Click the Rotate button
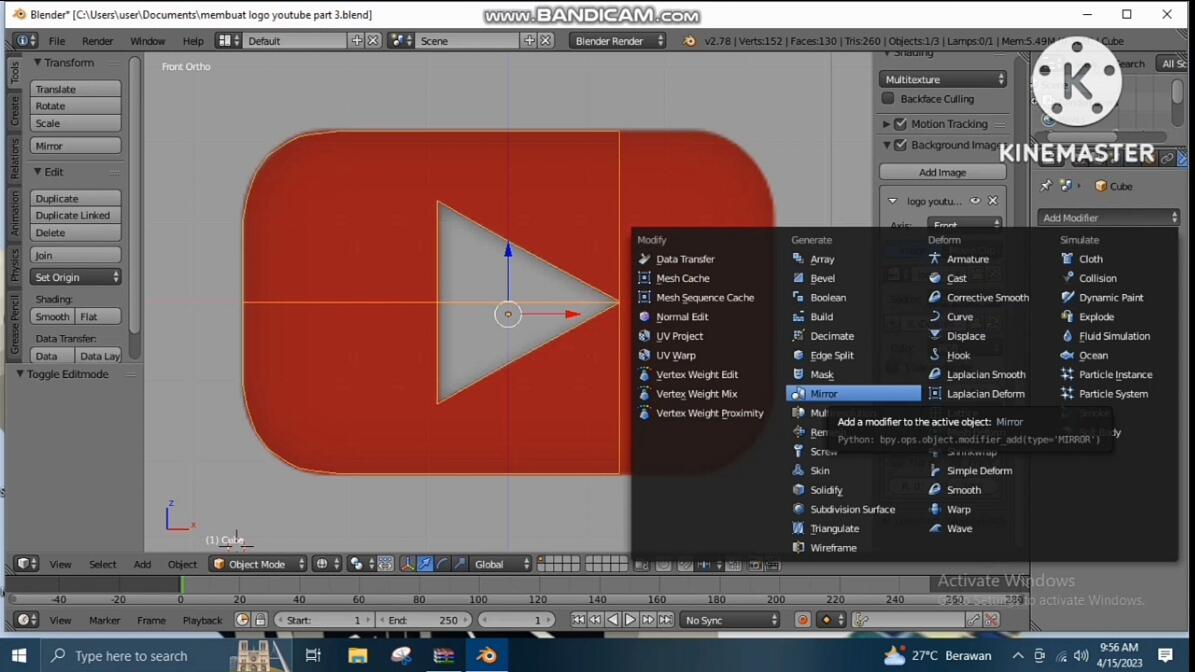 [x=75, y=106]
